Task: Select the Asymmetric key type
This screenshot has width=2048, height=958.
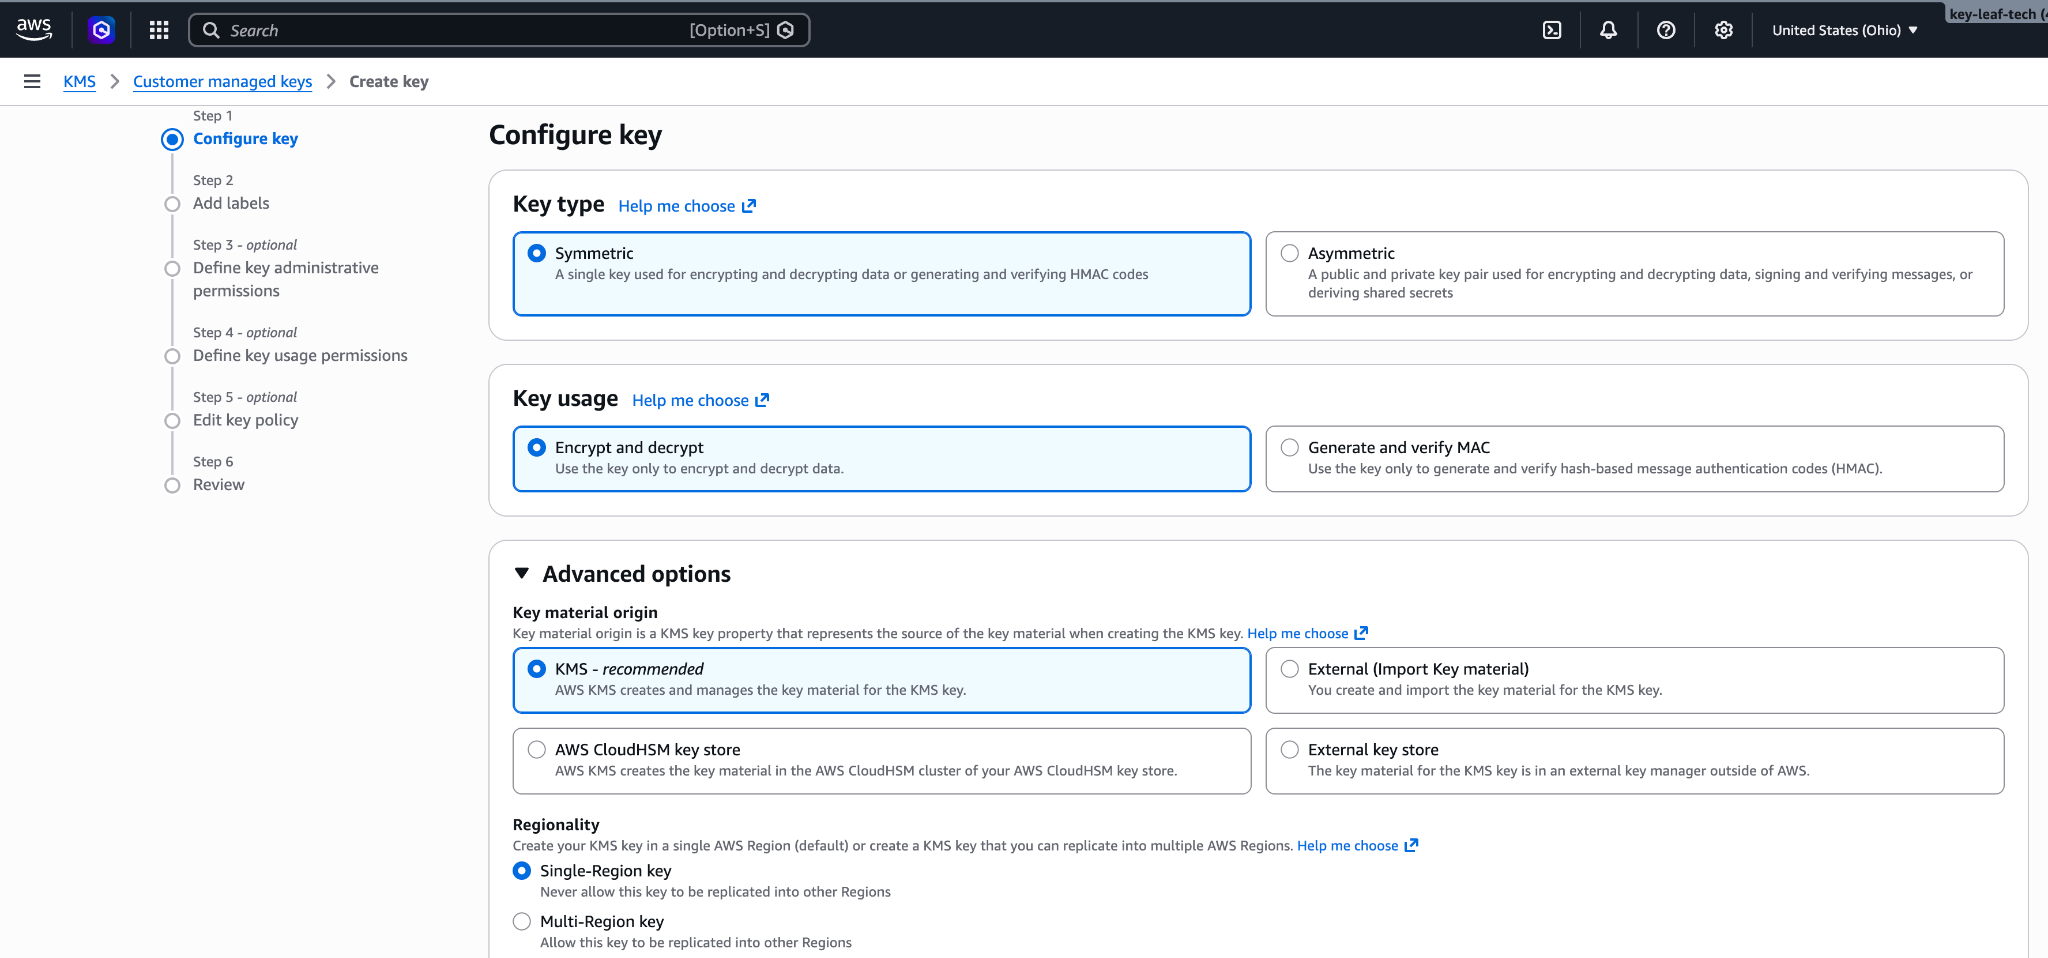Action: 1634,274
